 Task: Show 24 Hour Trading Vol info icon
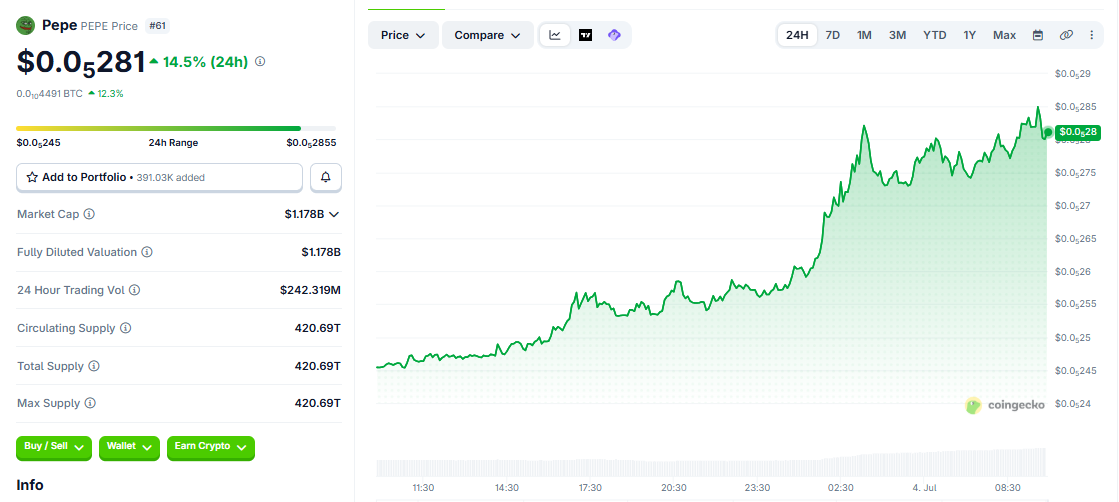pos(134,290)
